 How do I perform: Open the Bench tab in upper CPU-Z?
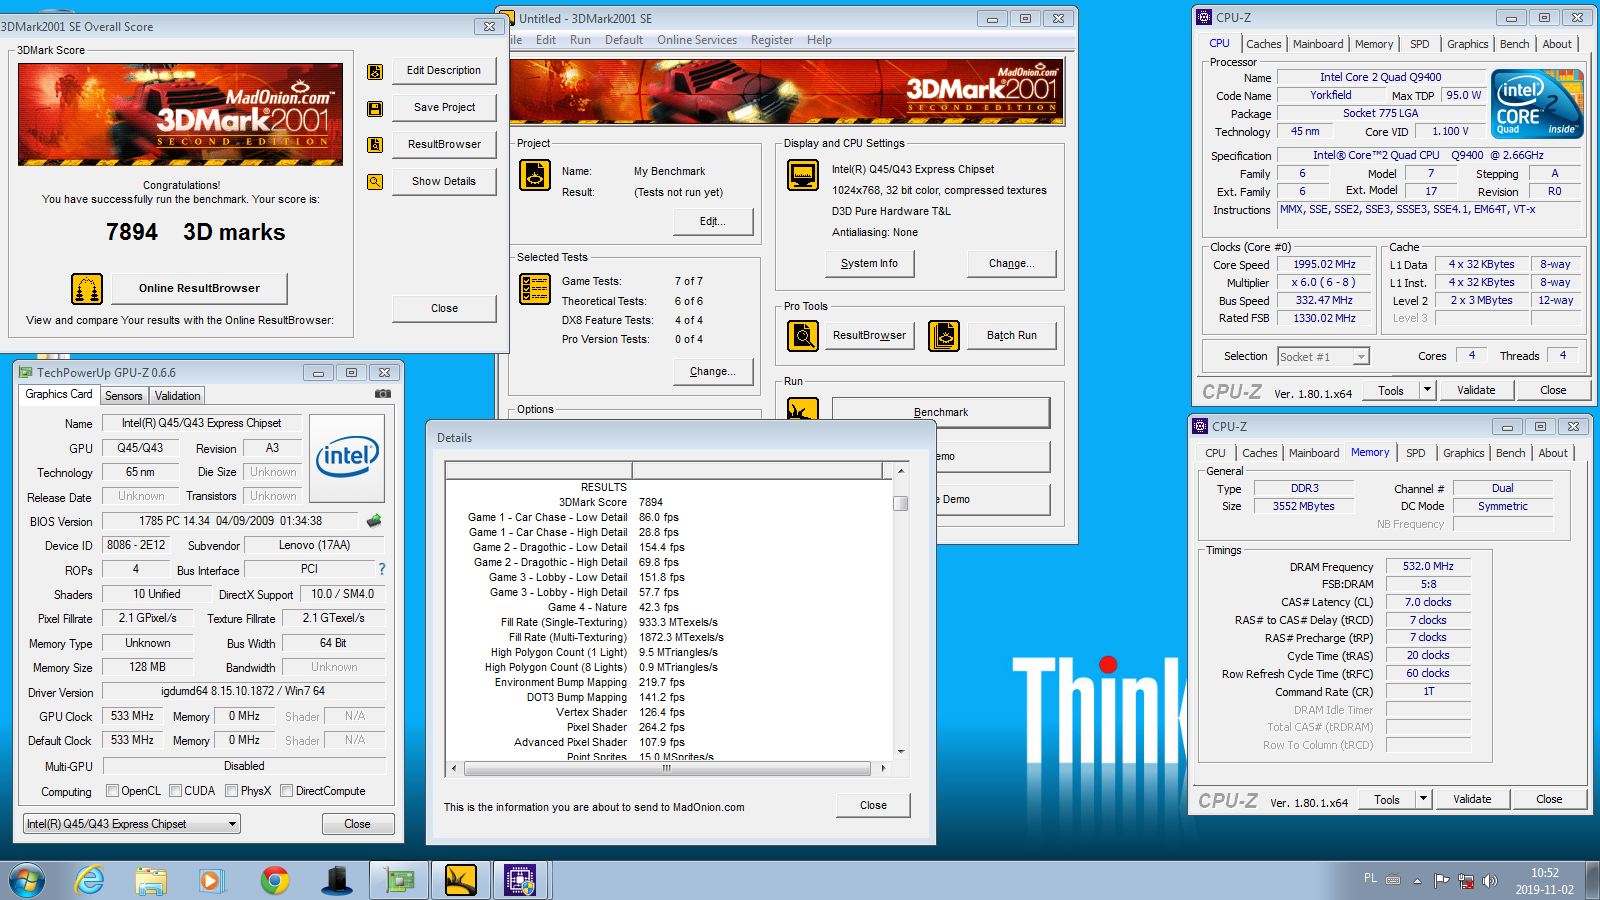1515,44
